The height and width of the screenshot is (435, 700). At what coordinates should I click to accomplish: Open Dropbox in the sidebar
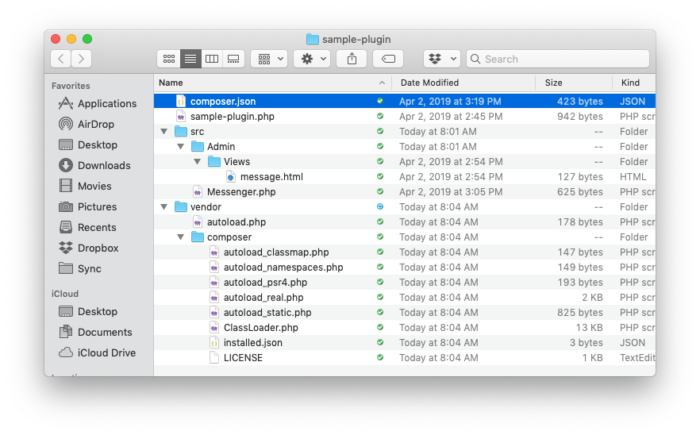tap(89, 248)
